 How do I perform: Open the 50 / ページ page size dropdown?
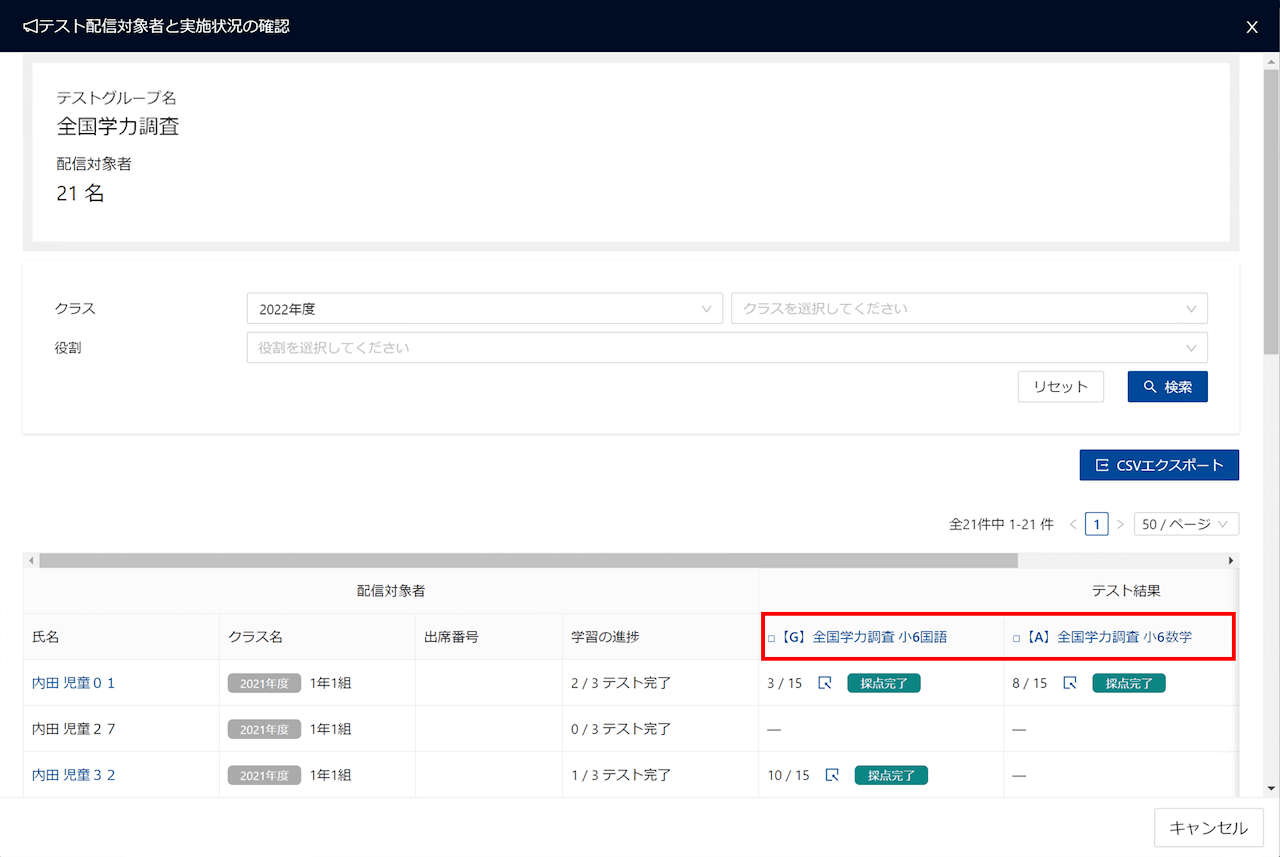[1186, 524]
